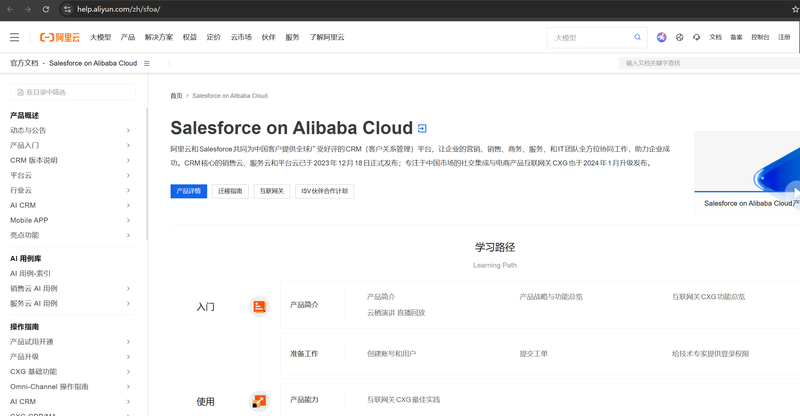
Task: Open the 互联网关 CXG 最佳实践 link
Action: click(x=404, y=400)
